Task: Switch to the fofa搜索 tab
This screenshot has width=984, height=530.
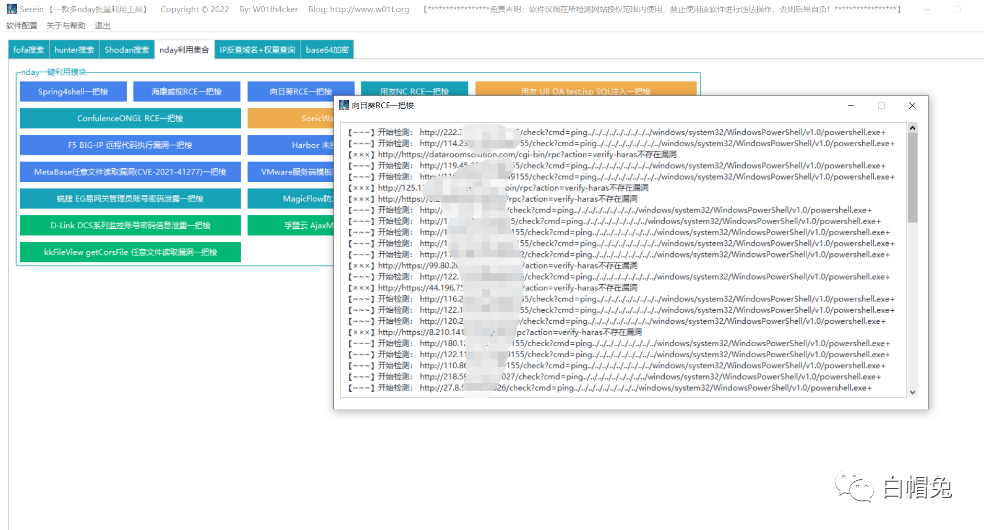Action: (29, 50)
